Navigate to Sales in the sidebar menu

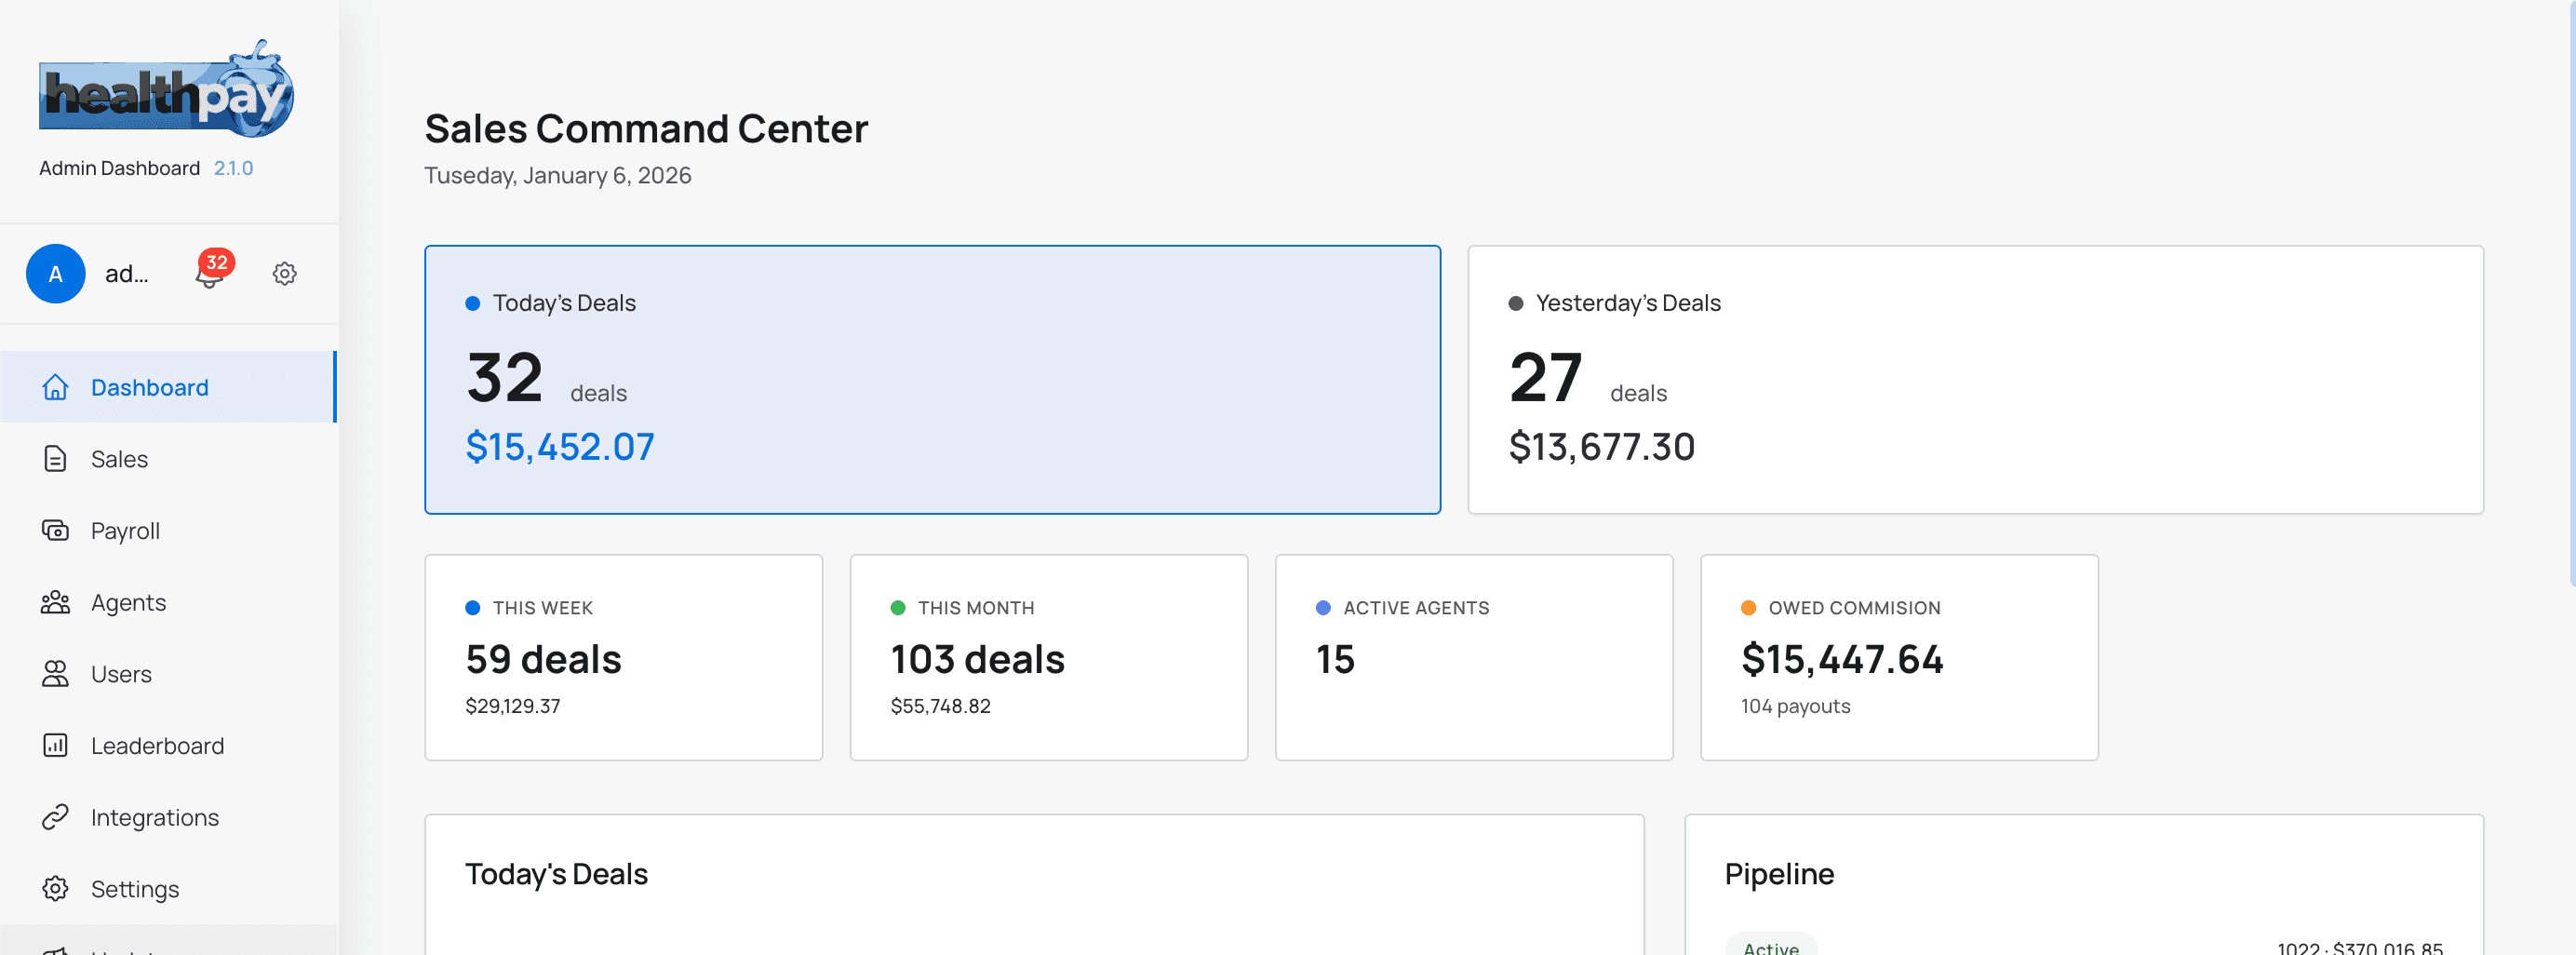click(119, 459)
